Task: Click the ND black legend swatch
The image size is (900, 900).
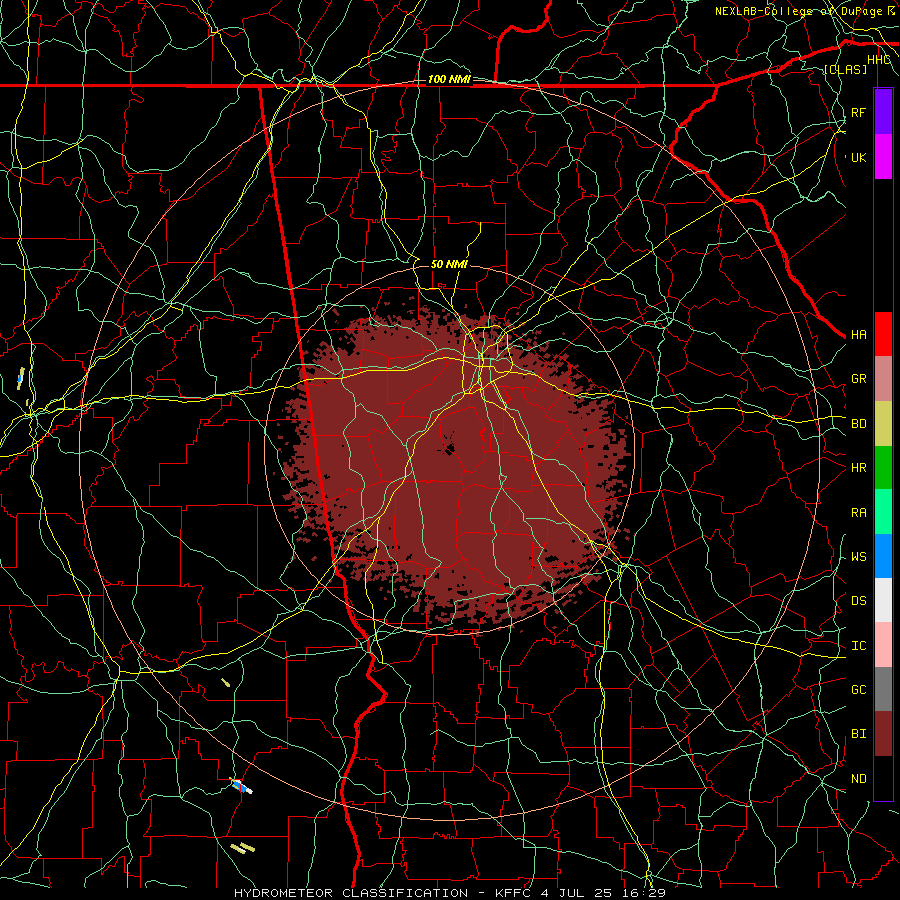Action: [x=883, y=778]
